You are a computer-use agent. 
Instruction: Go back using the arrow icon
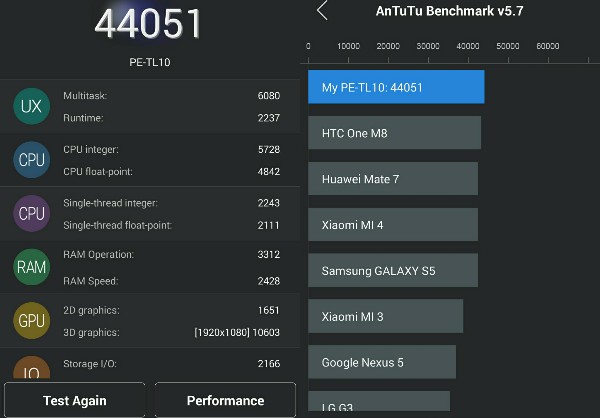point(322,10)
